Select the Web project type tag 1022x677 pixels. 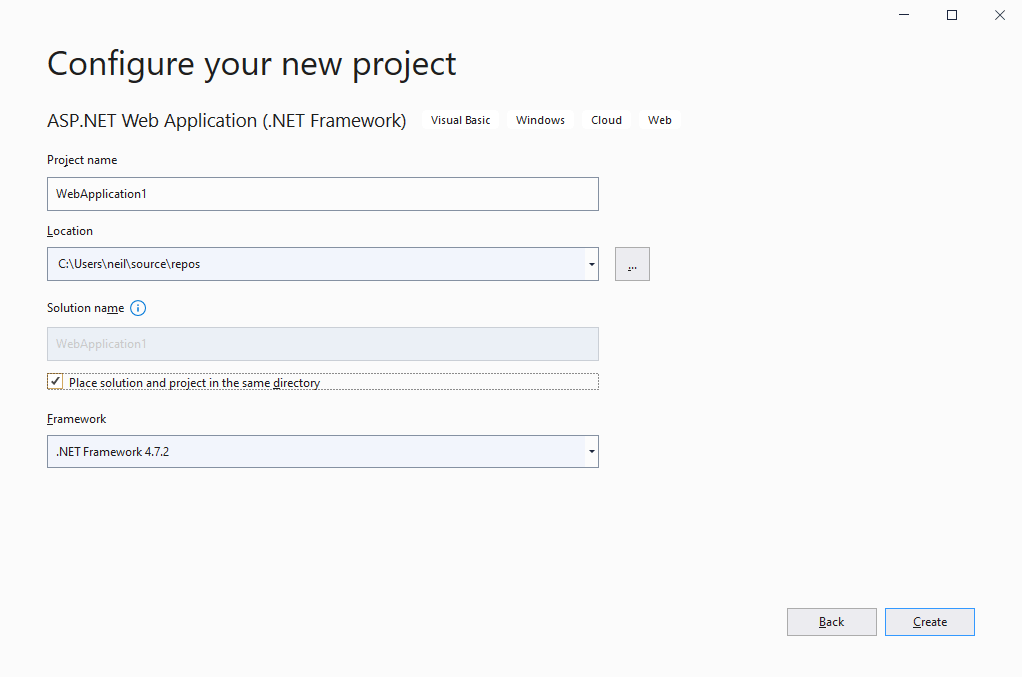[659, 119]
